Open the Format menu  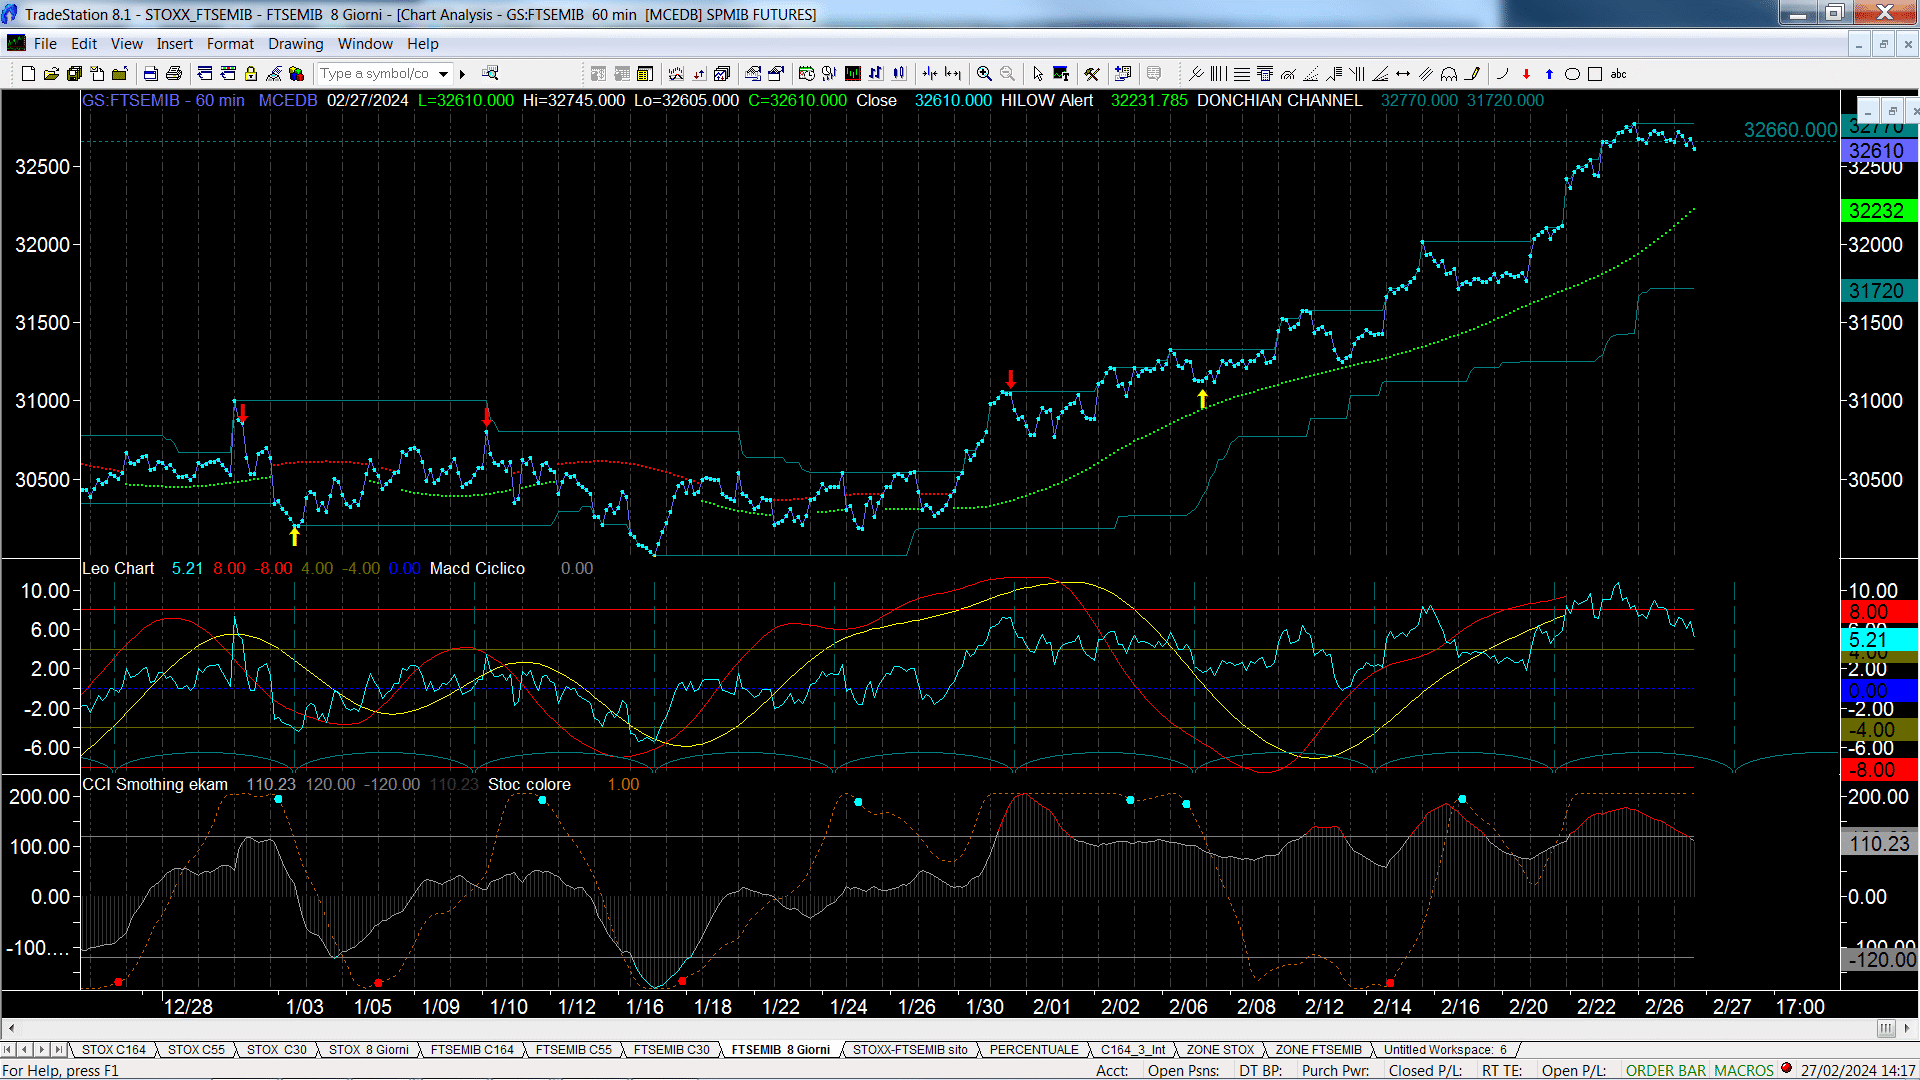pyautogui.click(x=231, y=44)
